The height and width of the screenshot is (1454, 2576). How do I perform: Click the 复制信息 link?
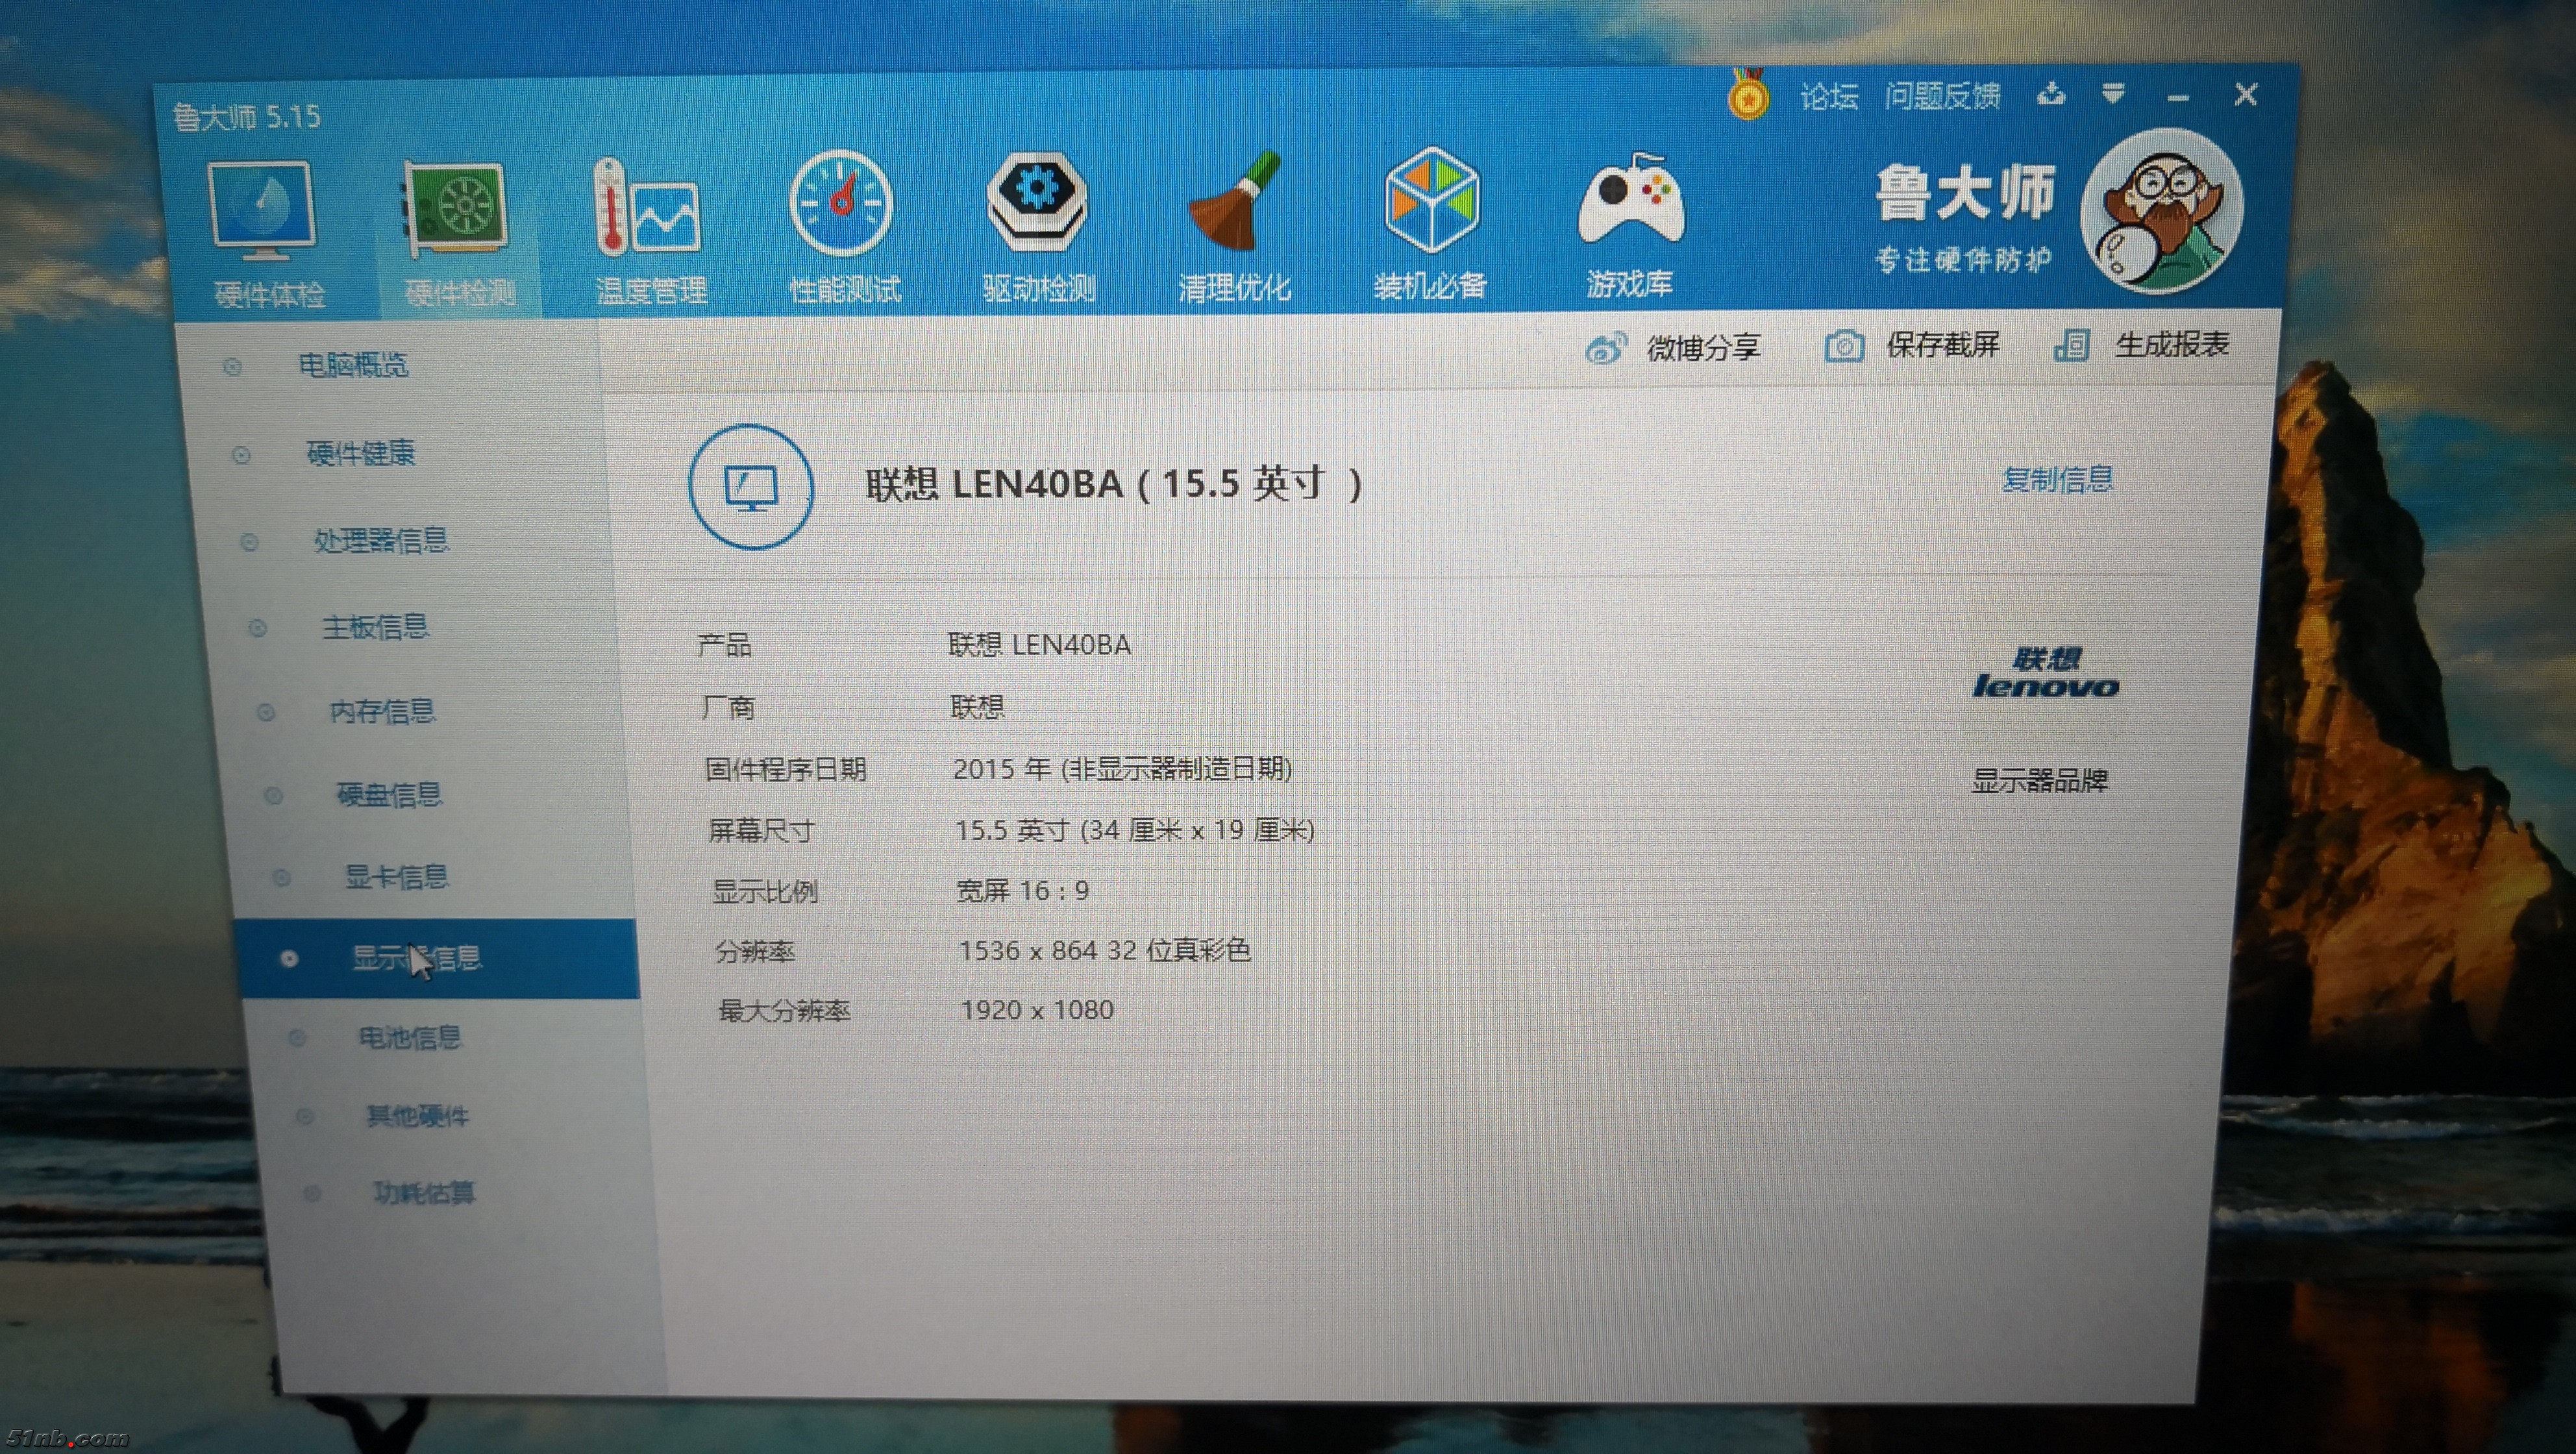(x=2057, y=479)
